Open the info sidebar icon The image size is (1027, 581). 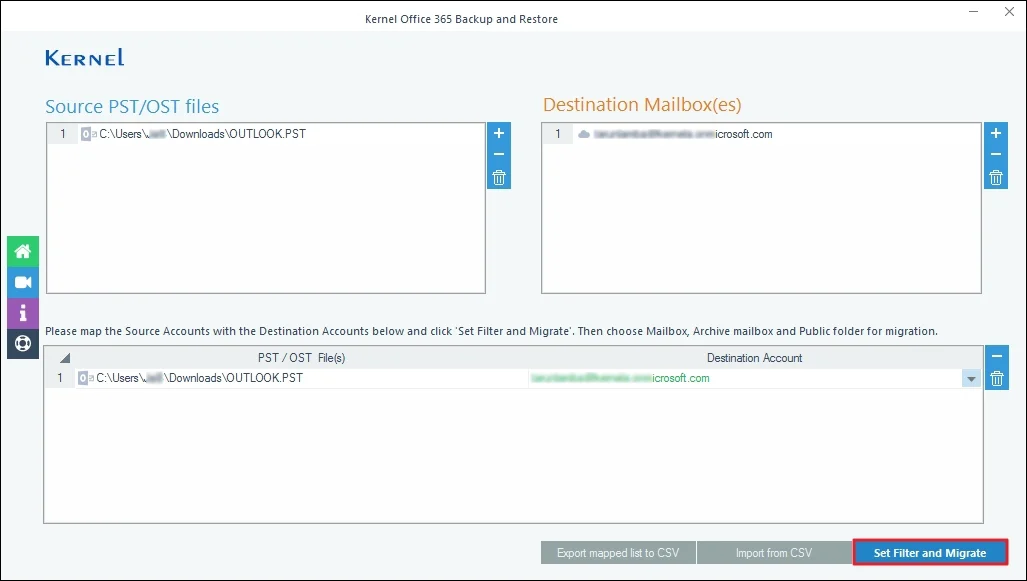(x=23, y=313)
